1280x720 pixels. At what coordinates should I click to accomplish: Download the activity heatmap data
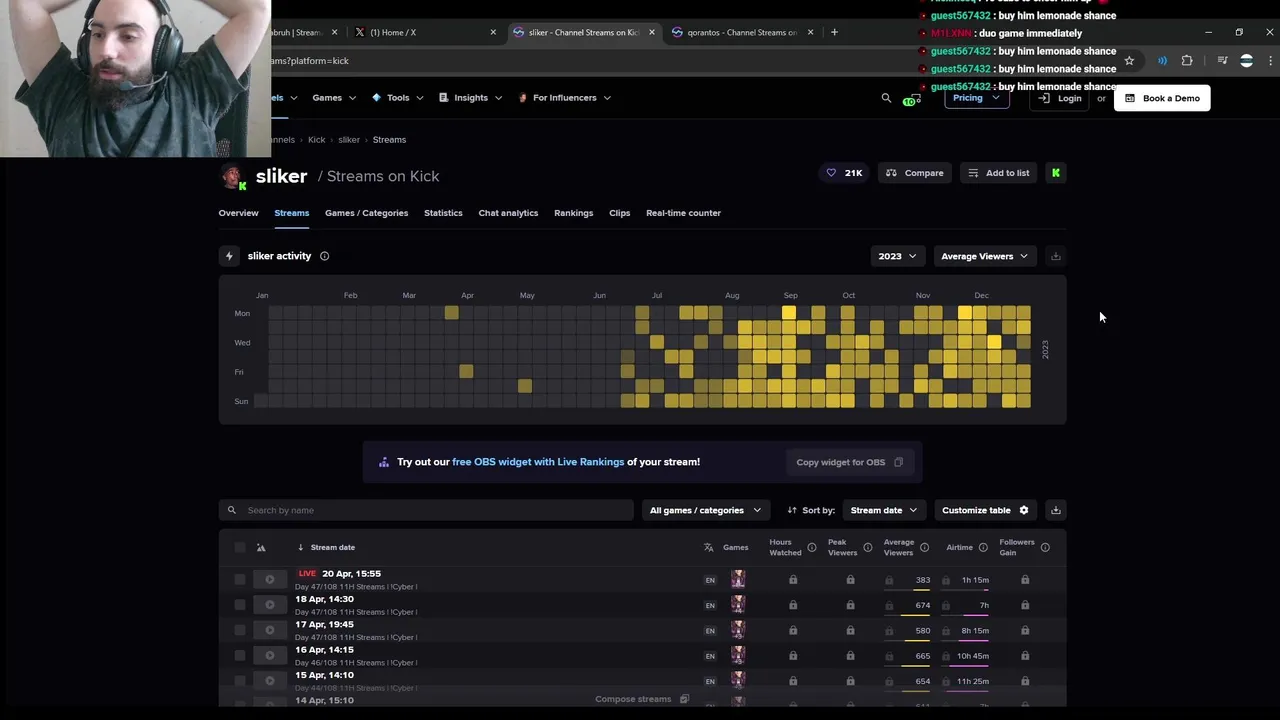point(1055,256)
